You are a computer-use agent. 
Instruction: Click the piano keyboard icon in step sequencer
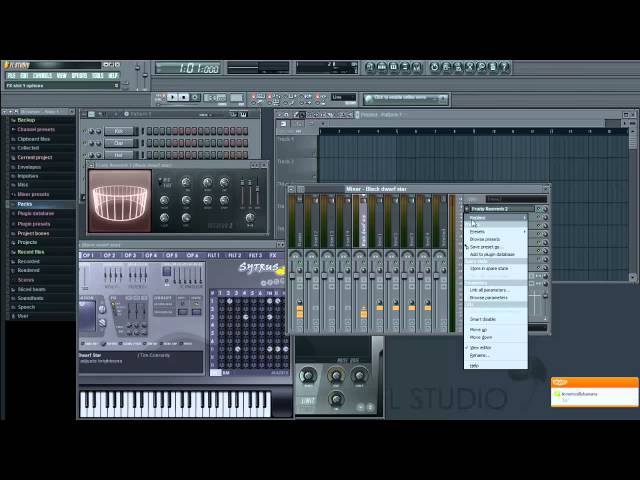[x=243, y=114]
